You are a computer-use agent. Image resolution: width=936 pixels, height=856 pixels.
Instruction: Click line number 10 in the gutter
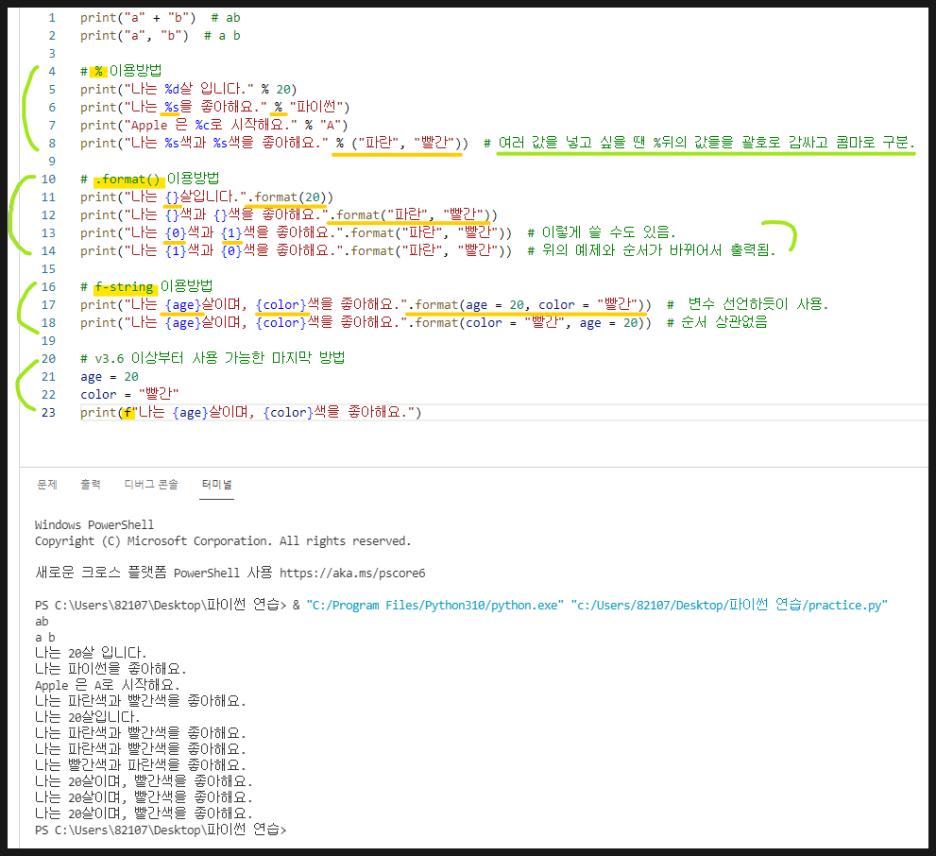[48, 179]
